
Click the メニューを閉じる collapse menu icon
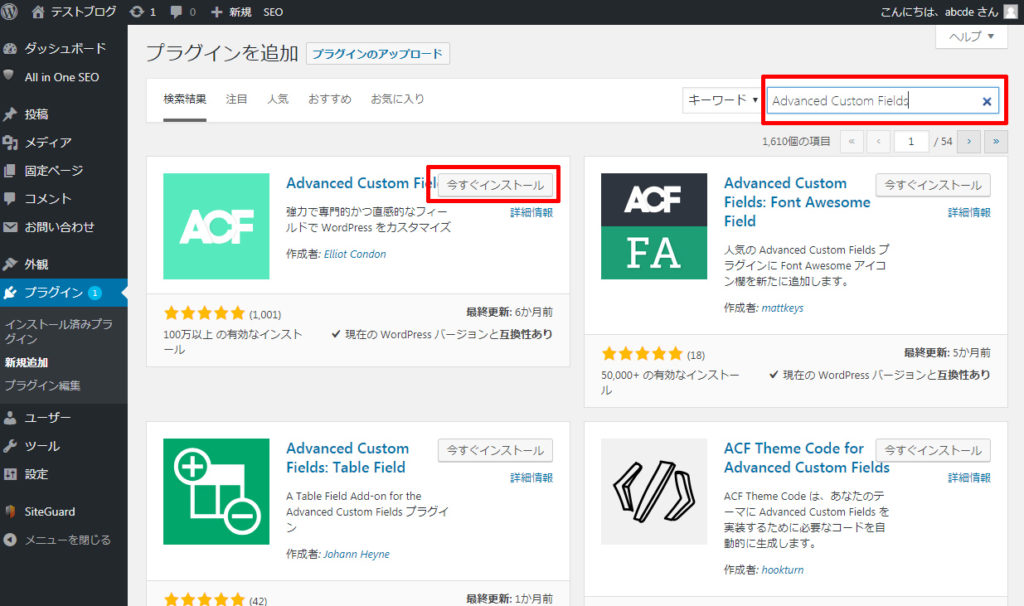tap(11, 540)
